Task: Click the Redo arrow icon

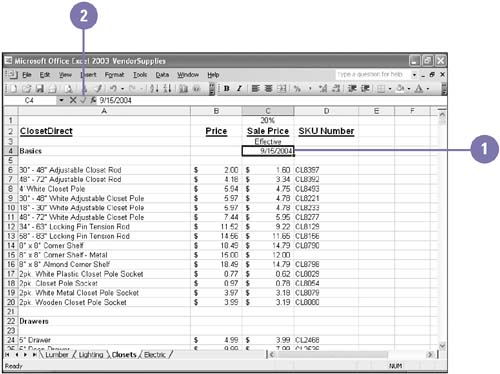Action: [132, 89]
